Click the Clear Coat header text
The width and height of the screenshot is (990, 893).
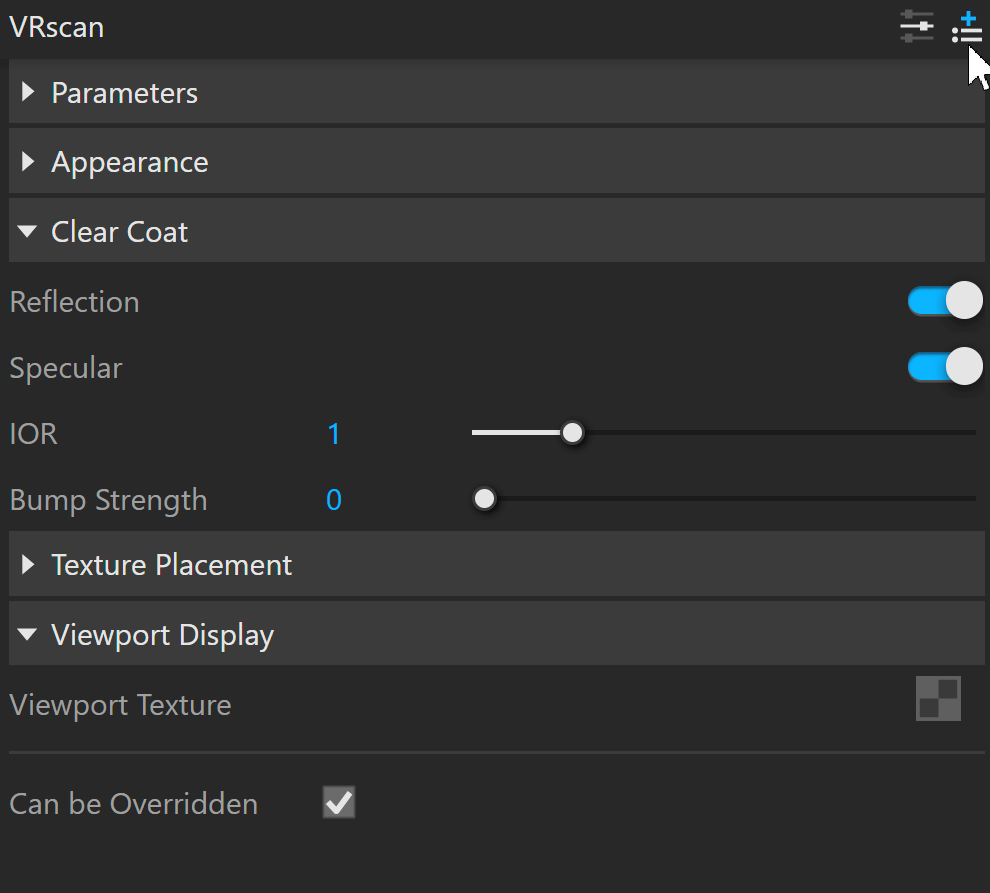point(119,232)
